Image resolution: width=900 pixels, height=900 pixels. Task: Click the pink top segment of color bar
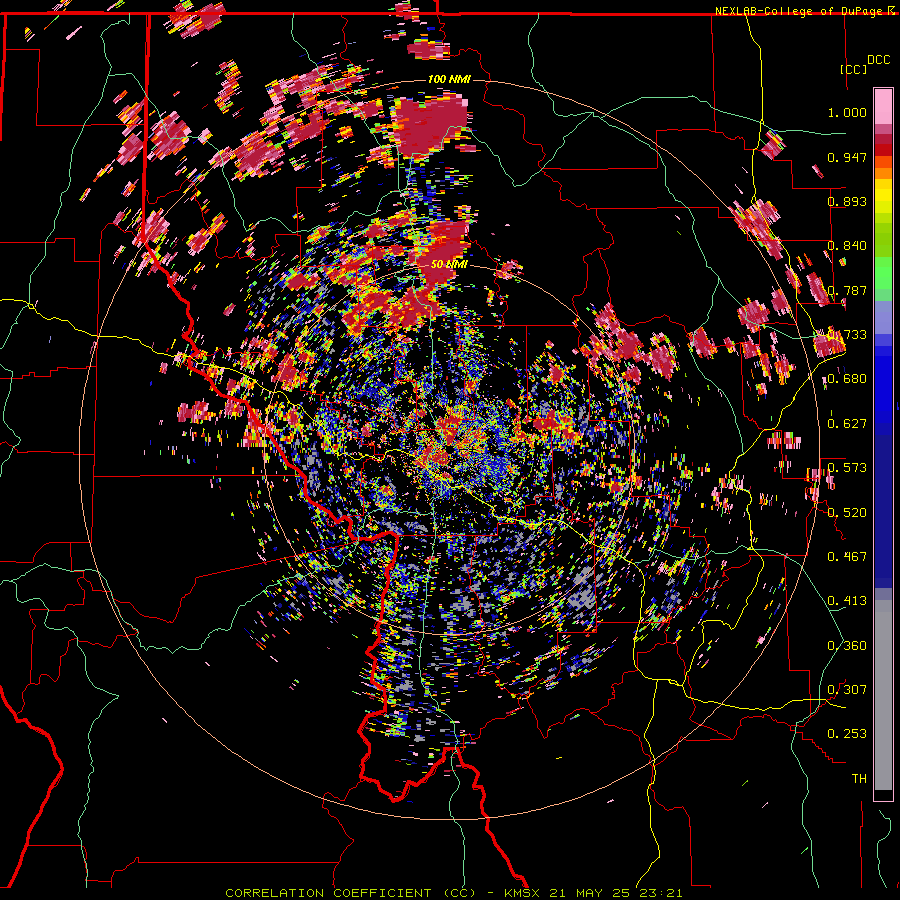tap(883, 106)
